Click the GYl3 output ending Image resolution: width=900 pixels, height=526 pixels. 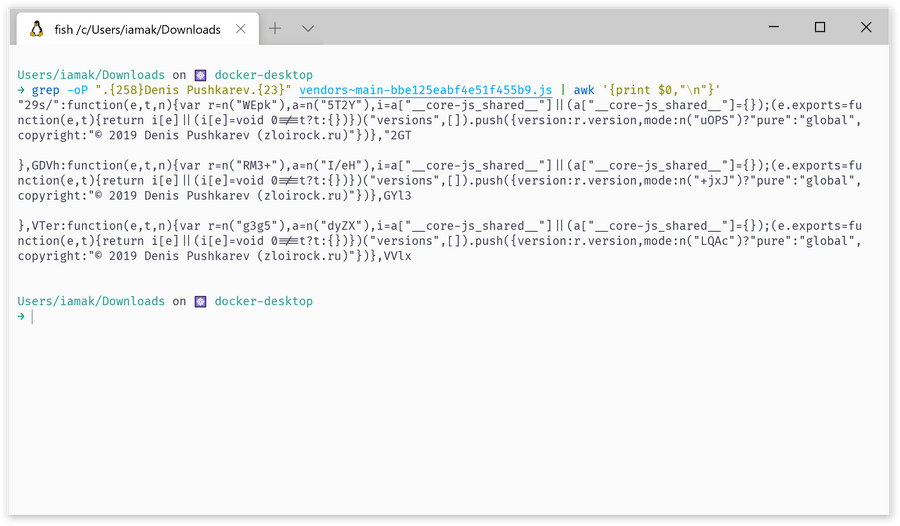tap(397, 196)
